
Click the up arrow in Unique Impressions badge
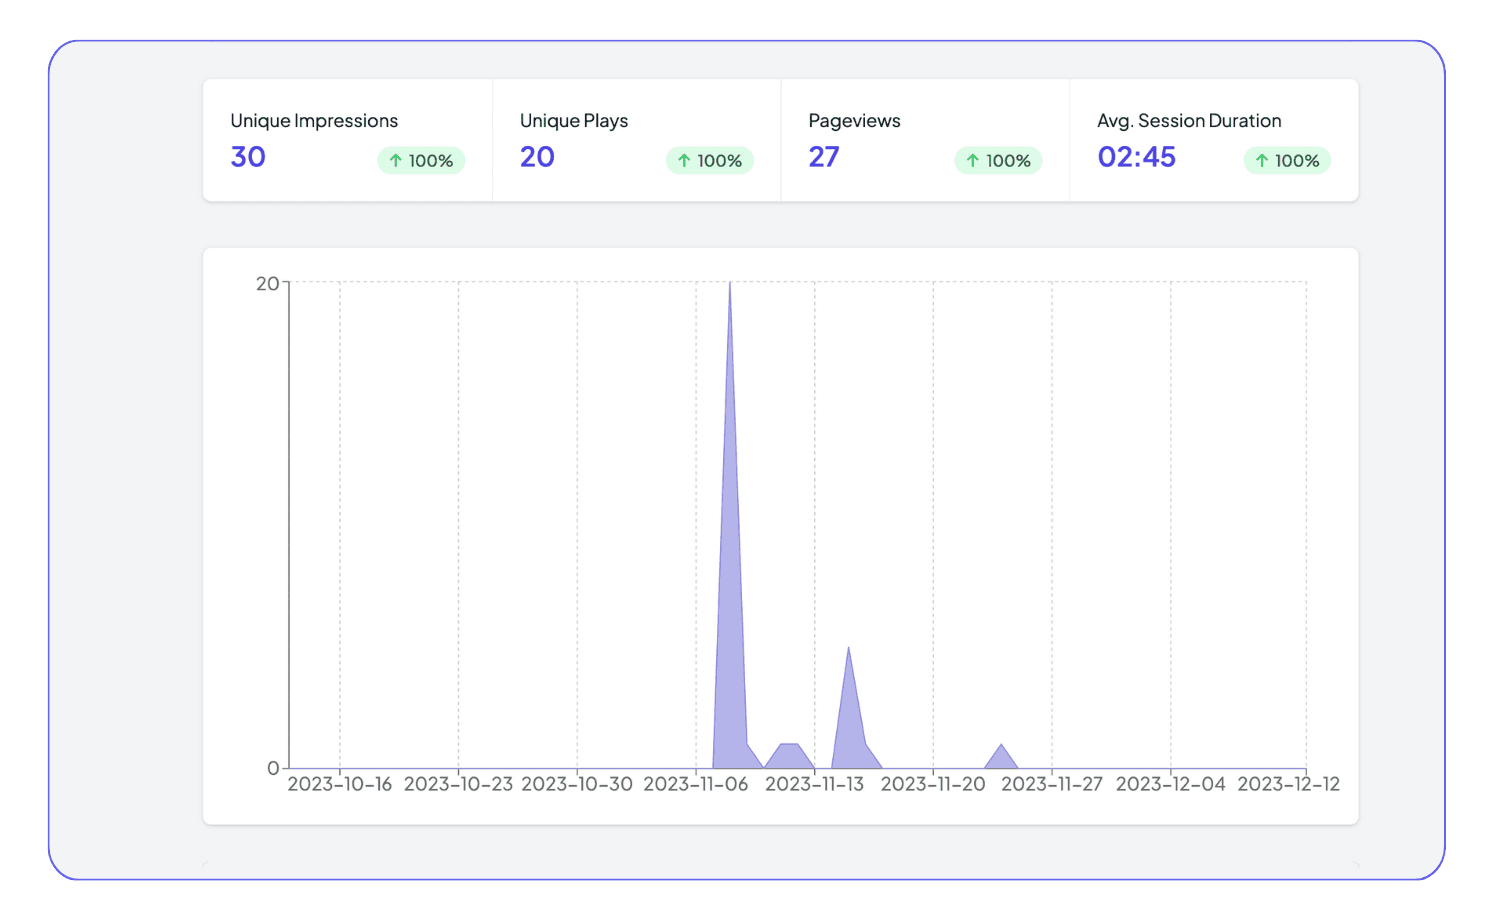[x=396, y=160]
